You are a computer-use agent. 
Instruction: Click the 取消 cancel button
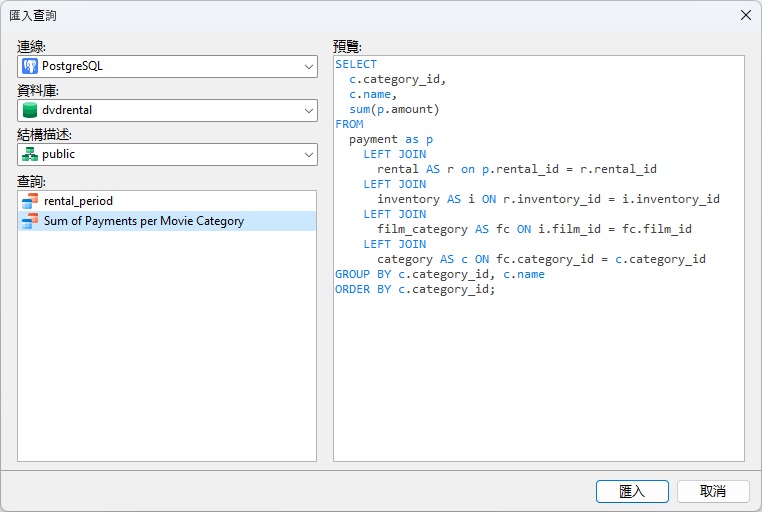(713, 491)
